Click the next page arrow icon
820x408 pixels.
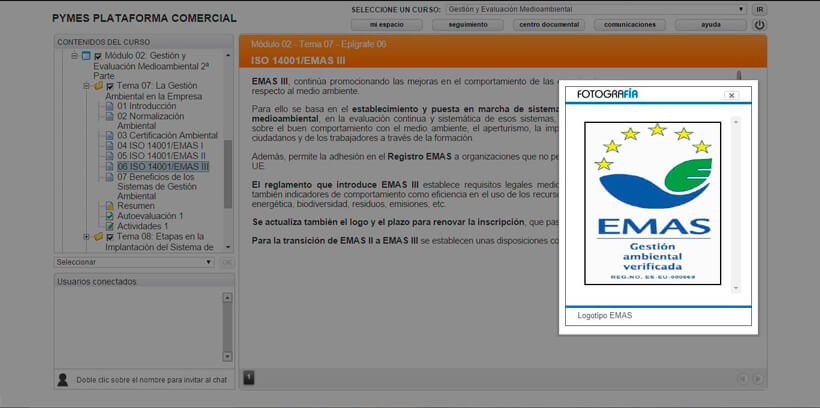pos(757,379)
